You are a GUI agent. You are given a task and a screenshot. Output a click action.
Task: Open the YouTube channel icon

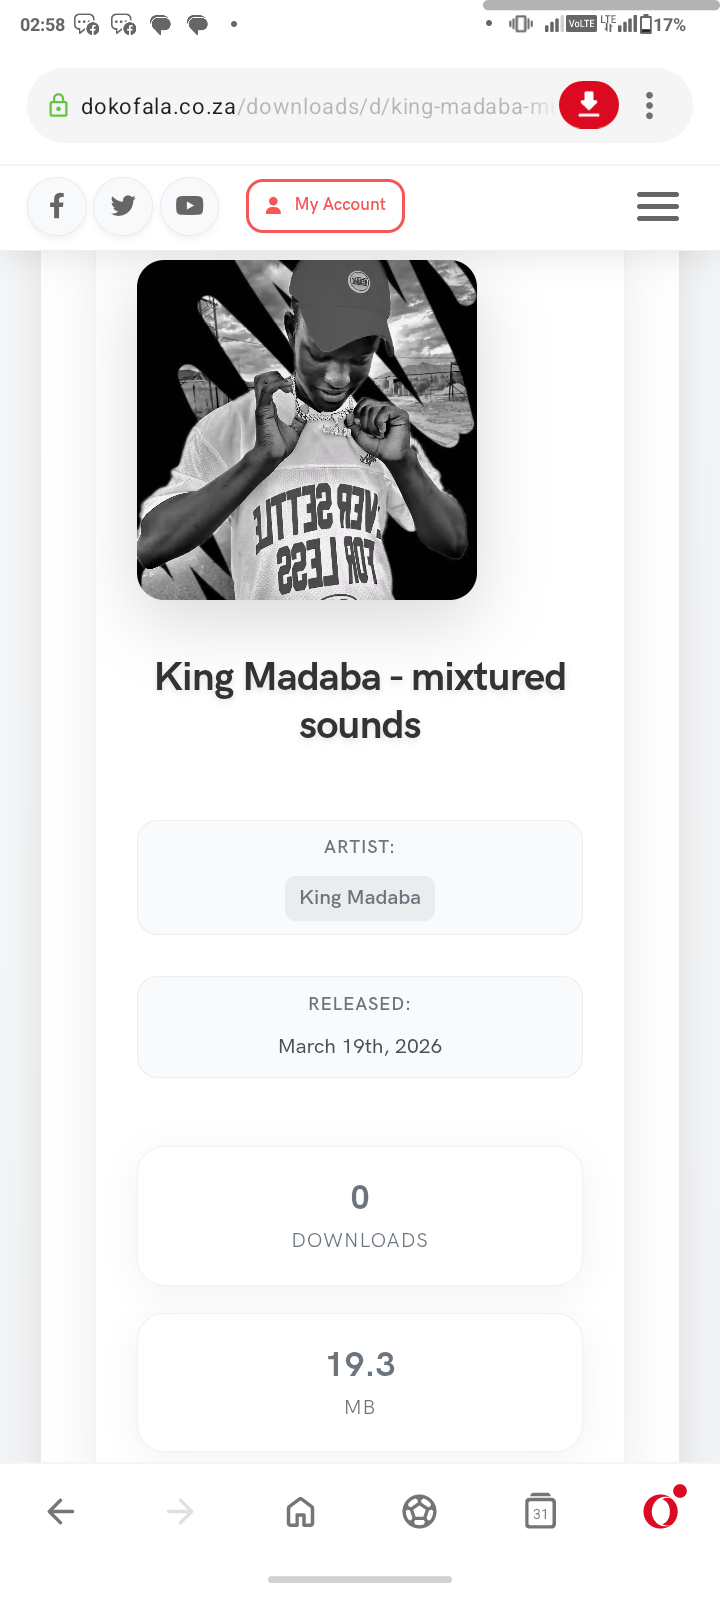click(189, 206)
